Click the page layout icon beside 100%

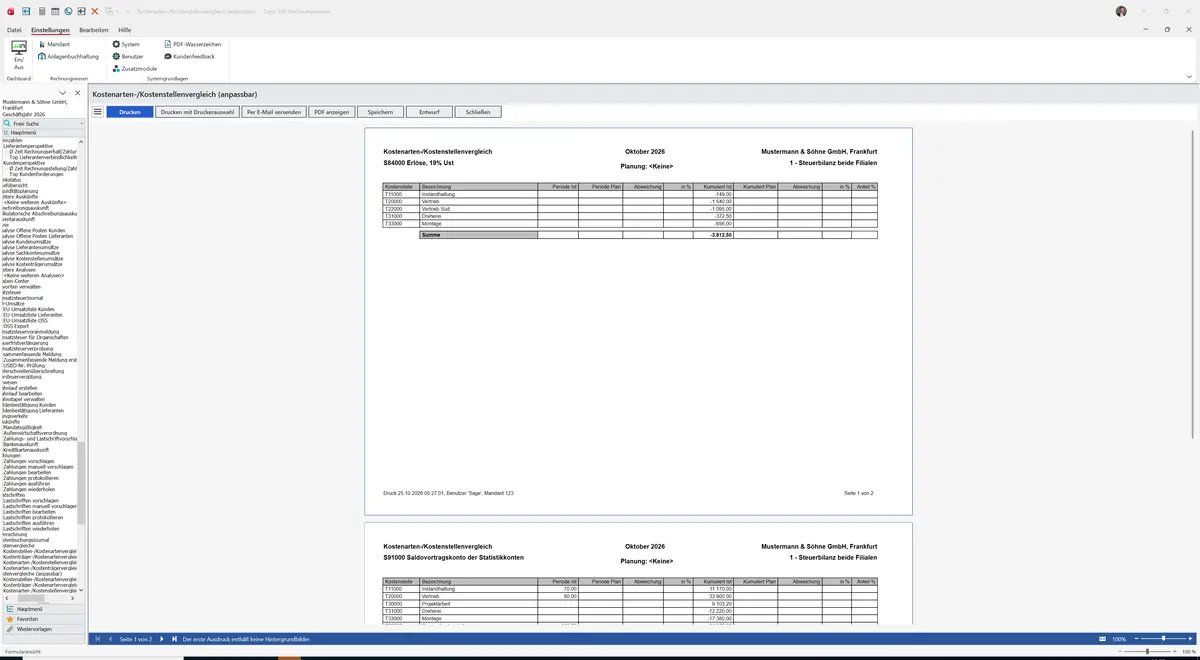pos(1102,638)
